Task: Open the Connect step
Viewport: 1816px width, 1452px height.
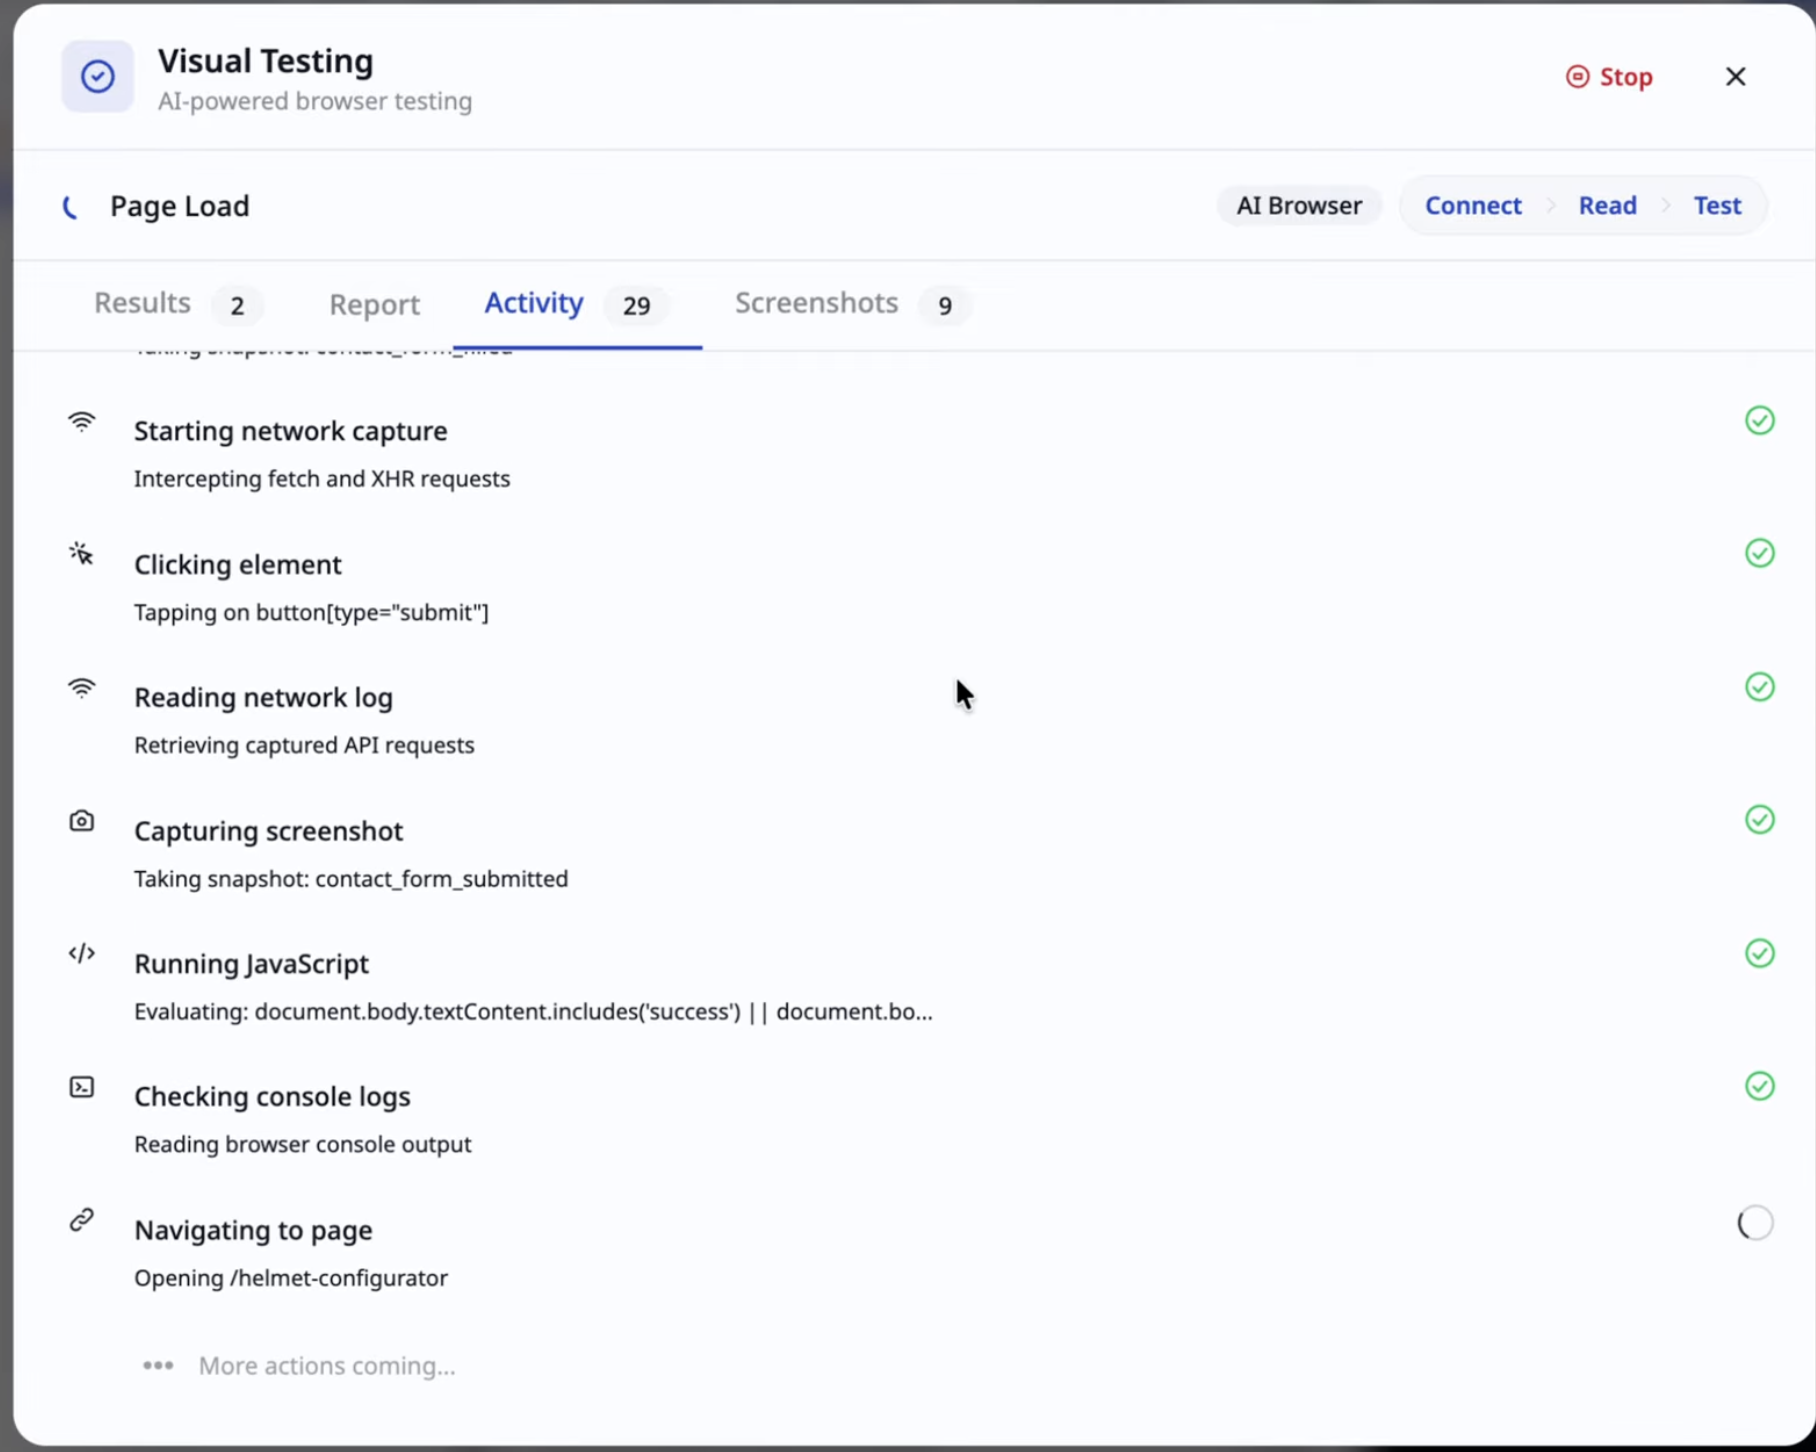Action: coord(1472,205)
